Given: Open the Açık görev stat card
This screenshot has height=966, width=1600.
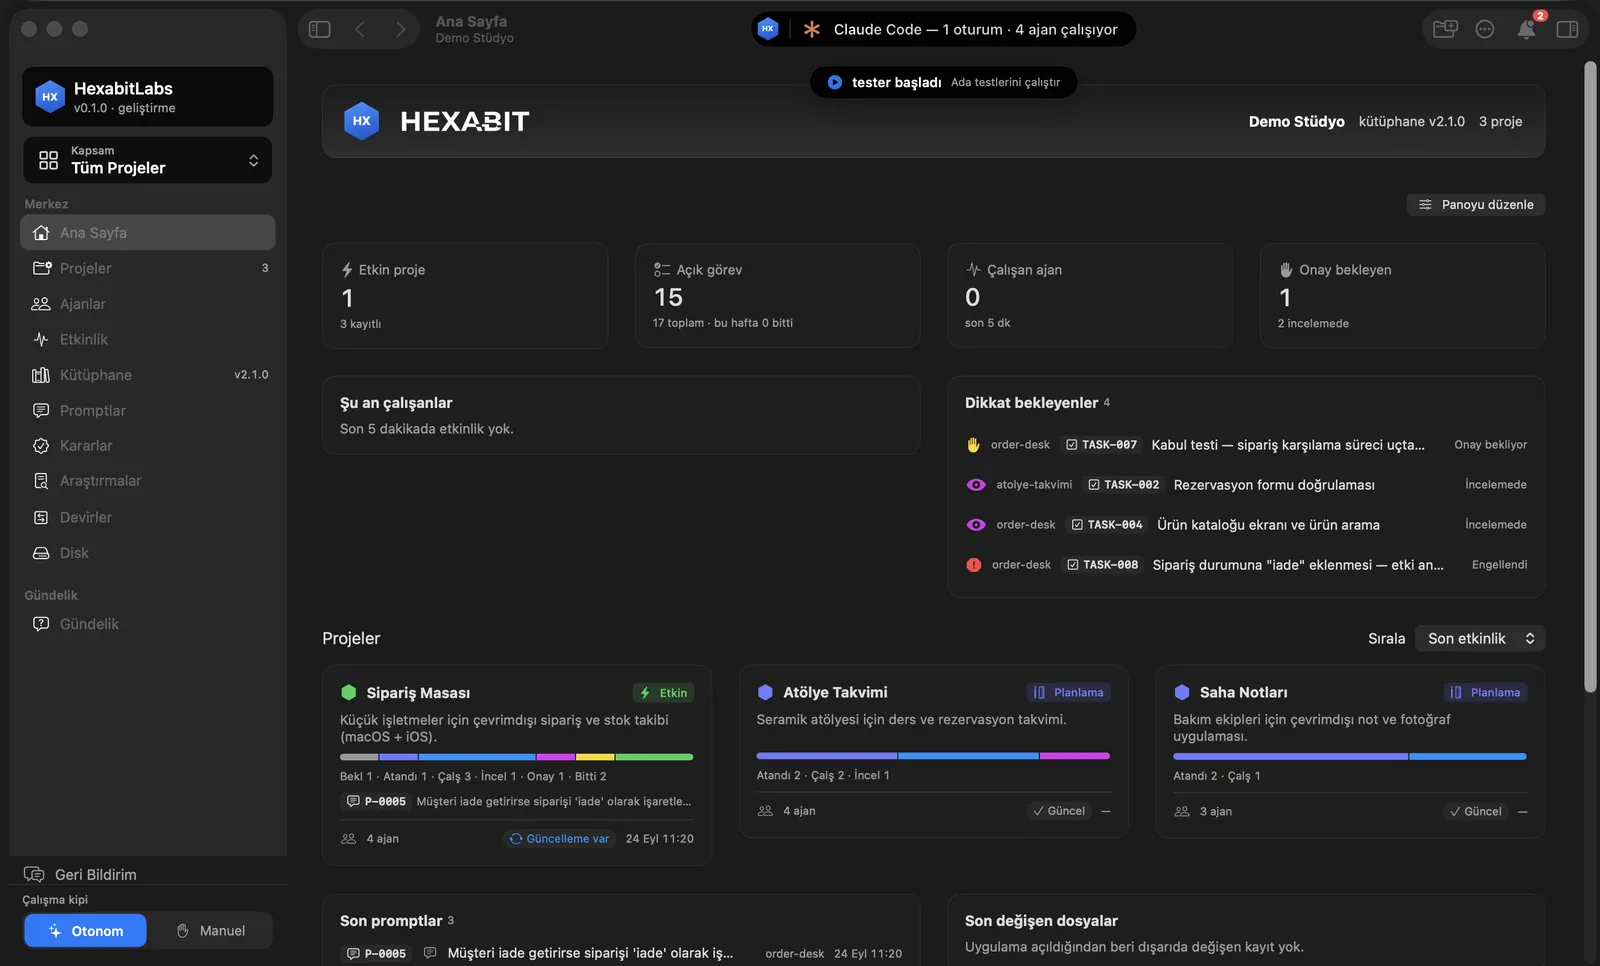Looking at the screenshot, I should point(777,296).
